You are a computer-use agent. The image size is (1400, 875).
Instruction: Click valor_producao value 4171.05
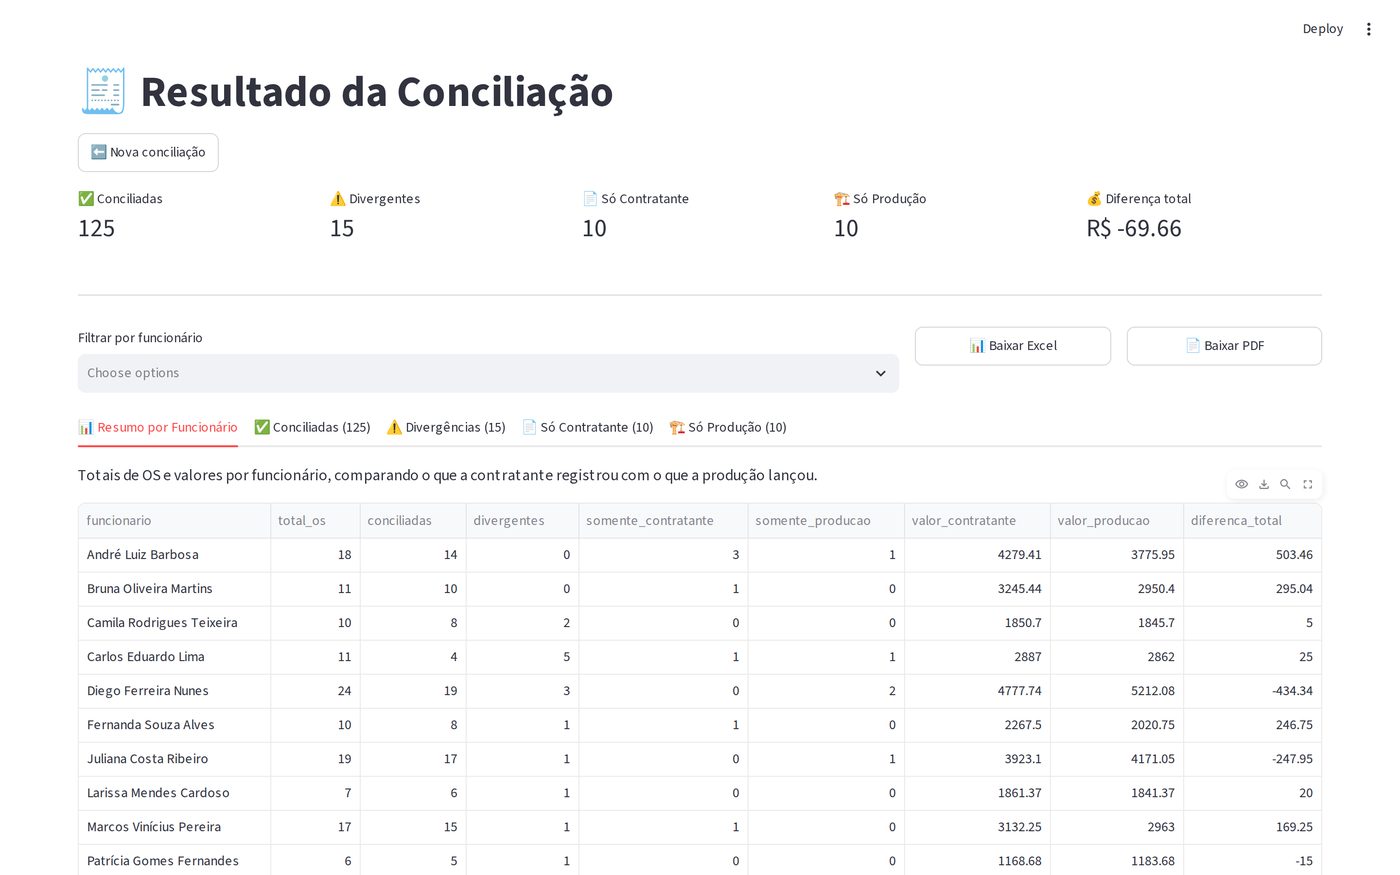[1117, 759]
